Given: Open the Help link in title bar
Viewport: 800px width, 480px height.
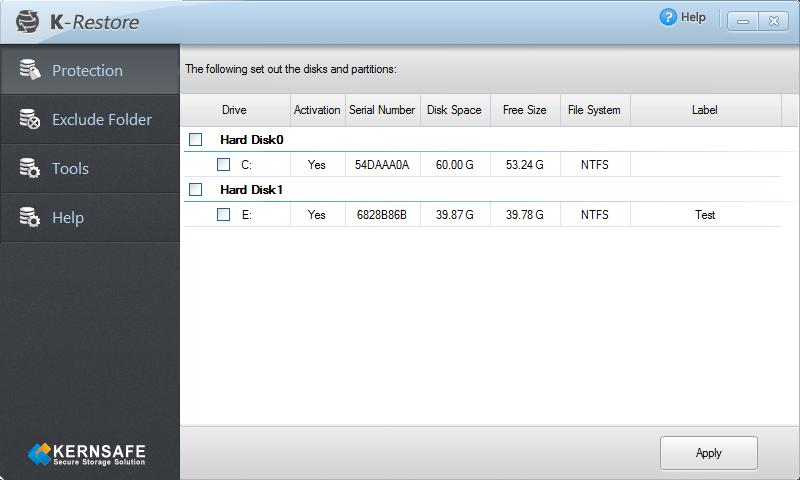Looking at the screenshot, I should (693, 17).
